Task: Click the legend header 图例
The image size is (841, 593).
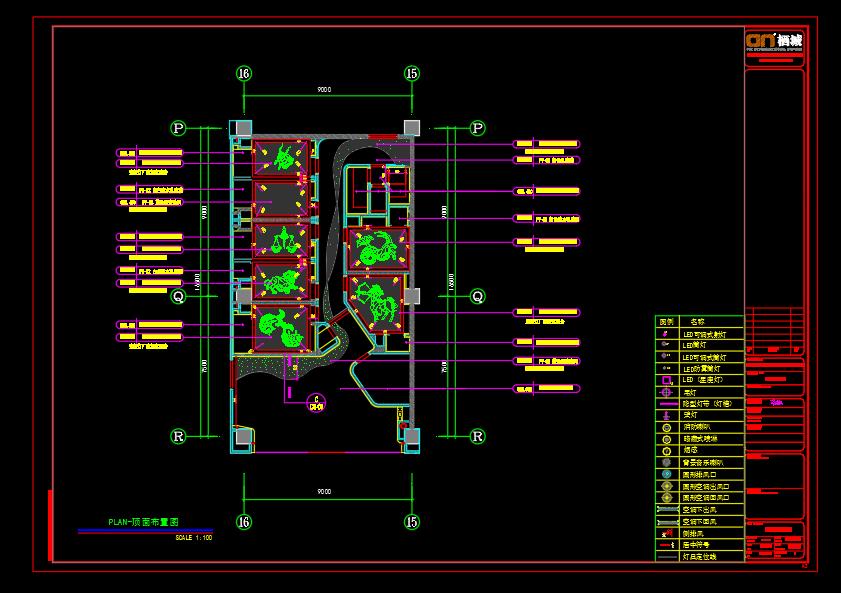Action: [667, 322]
